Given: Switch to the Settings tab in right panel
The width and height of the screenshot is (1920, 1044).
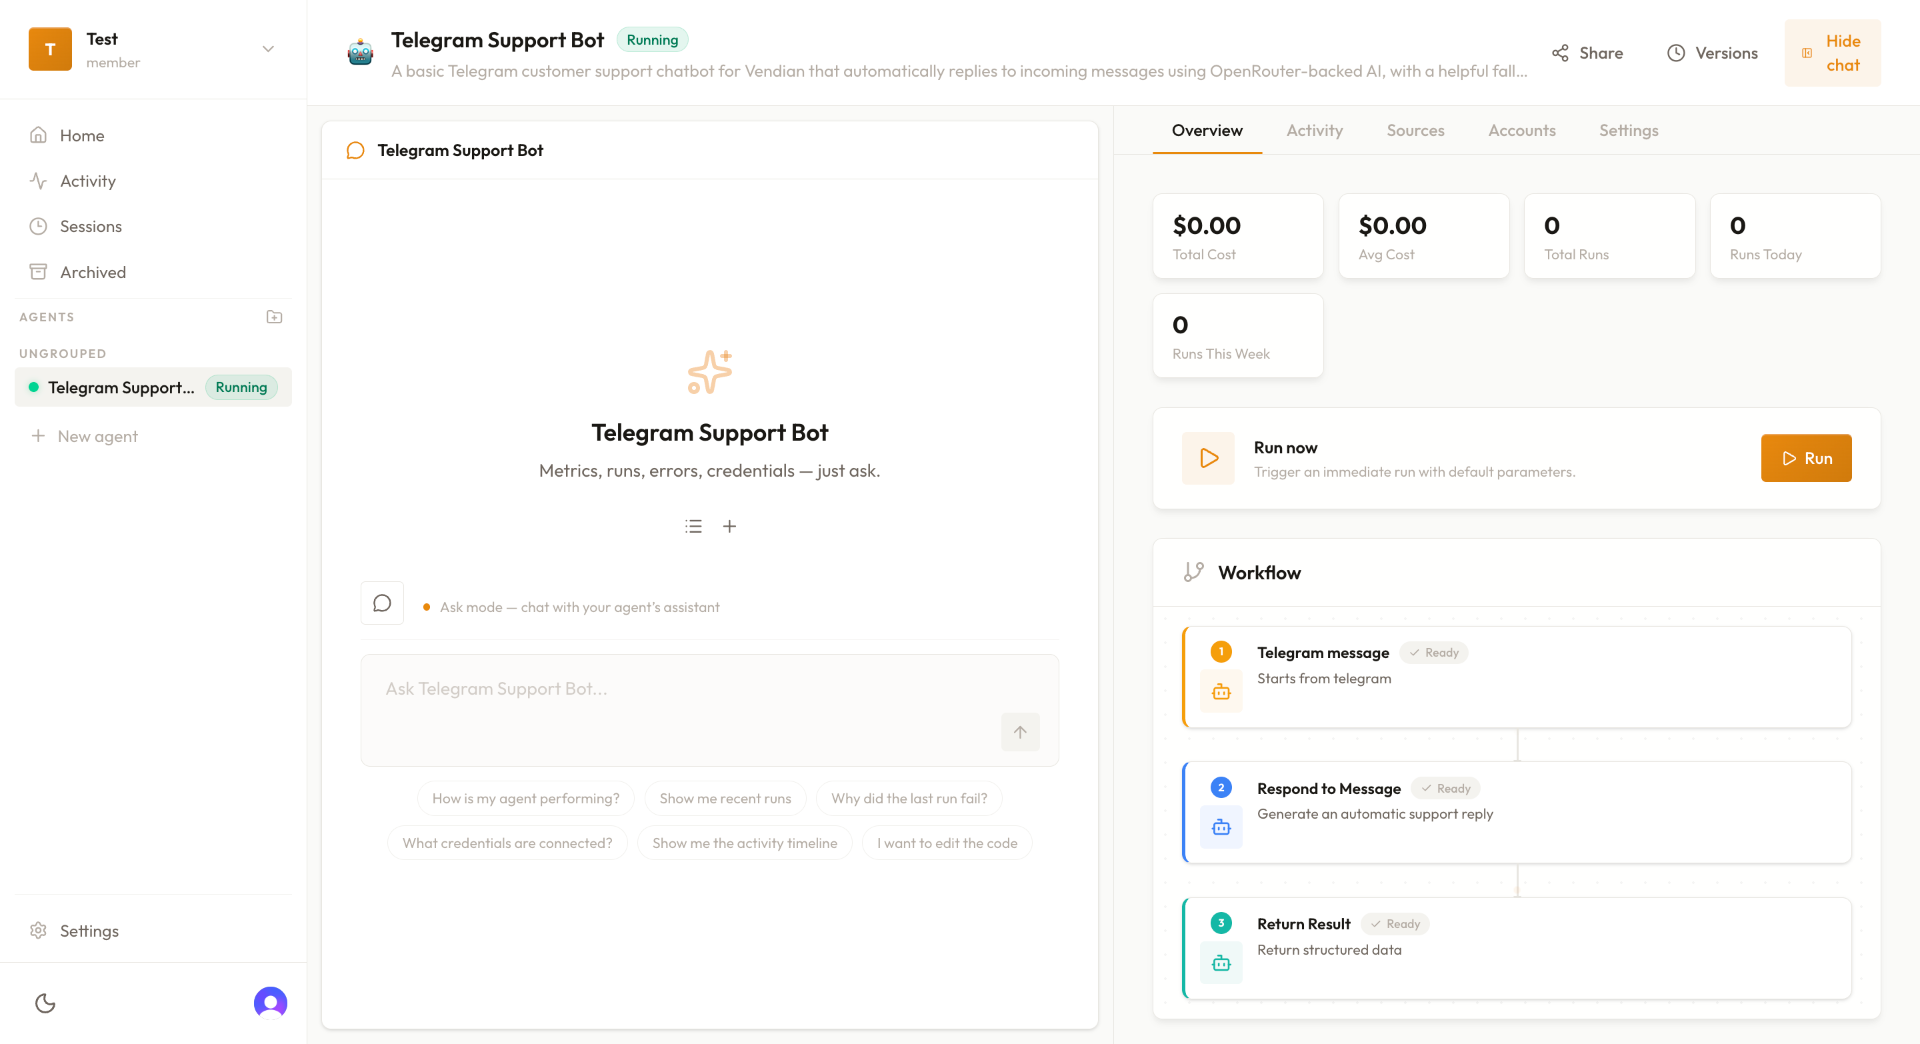Looking at the screenshot, I should pyautogui.click(x=1628, y=131).
